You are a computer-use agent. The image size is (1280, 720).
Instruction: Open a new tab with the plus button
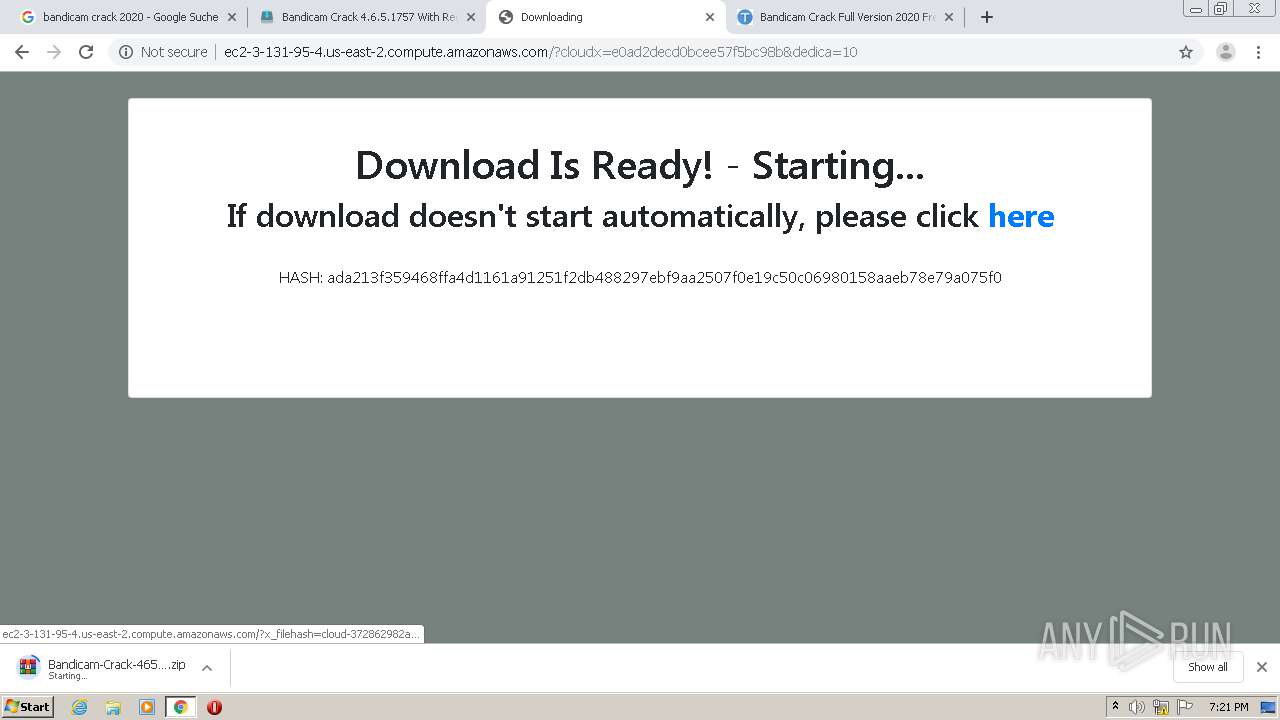(x=987, y=17)
